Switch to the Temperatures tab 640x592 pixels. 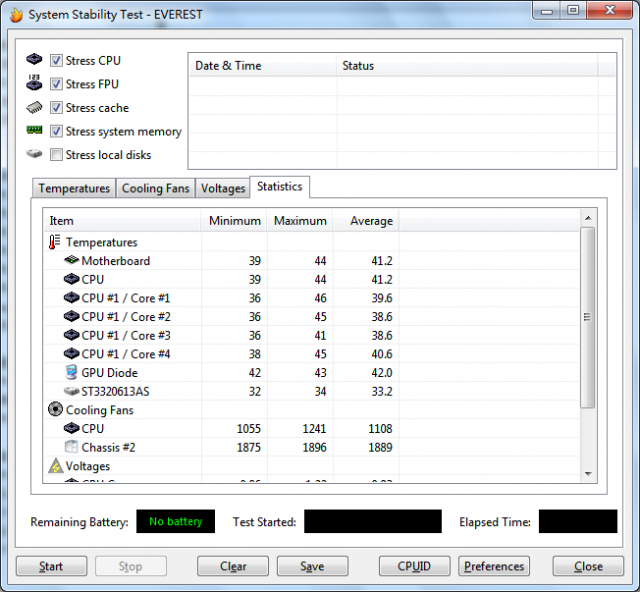74,189
